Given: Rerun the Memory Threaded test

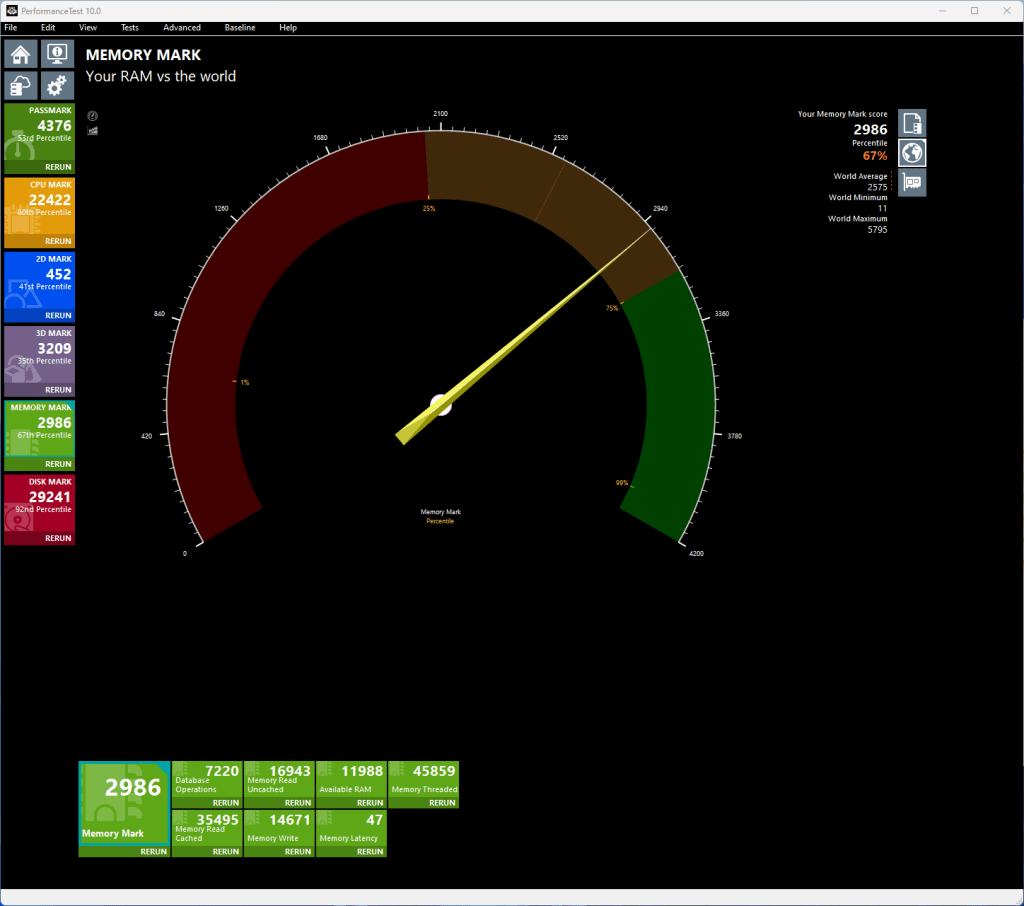Looking at the screenshot, I should click(x=442, y=803).
